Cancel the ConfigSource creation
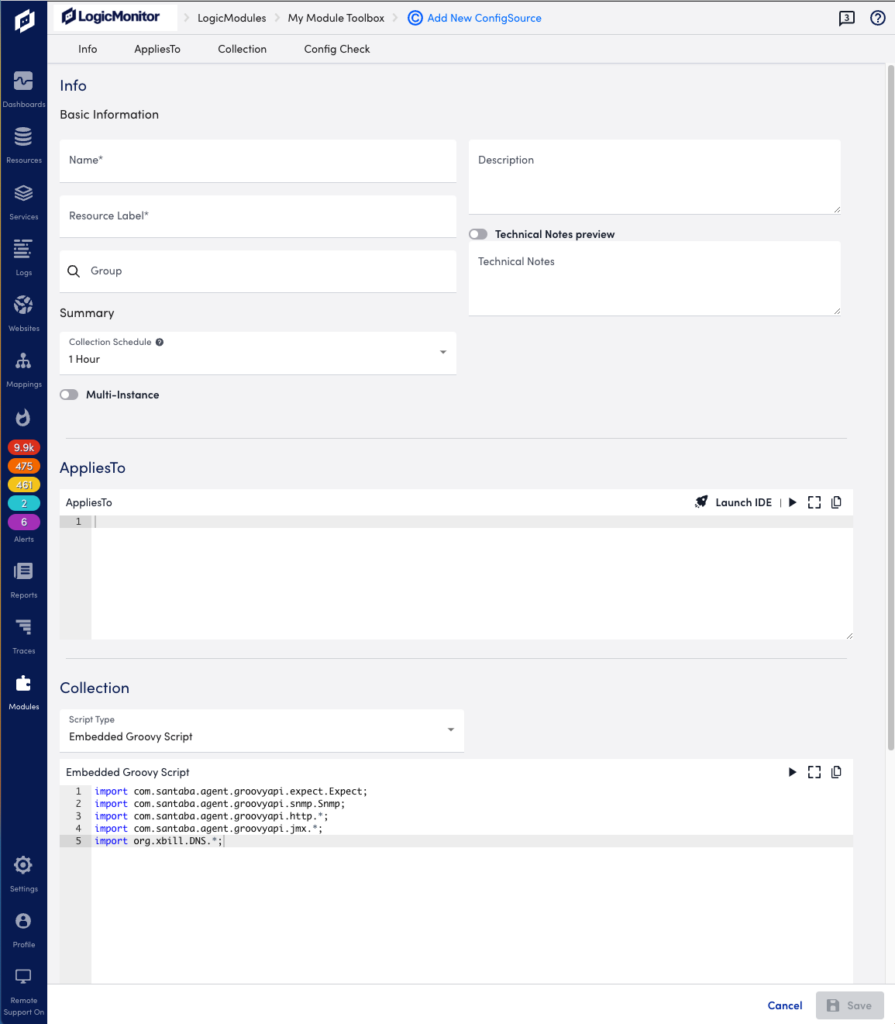The height and width of the screenshot is (1024, 895). pos(784,1005)
